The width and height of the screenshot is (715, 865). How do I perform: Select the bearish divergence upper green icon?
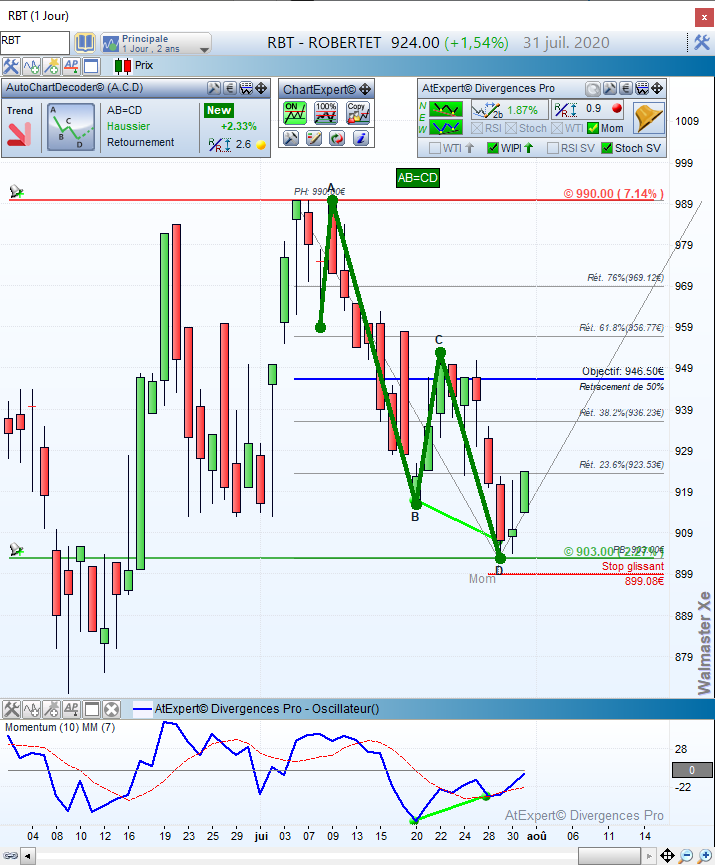[446, 109]
